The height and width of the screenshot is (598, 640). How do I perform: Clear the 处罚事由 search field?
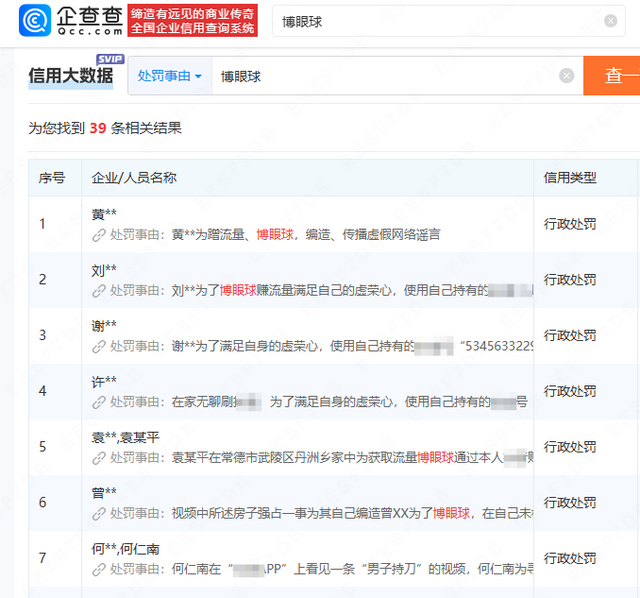[566, 76]
